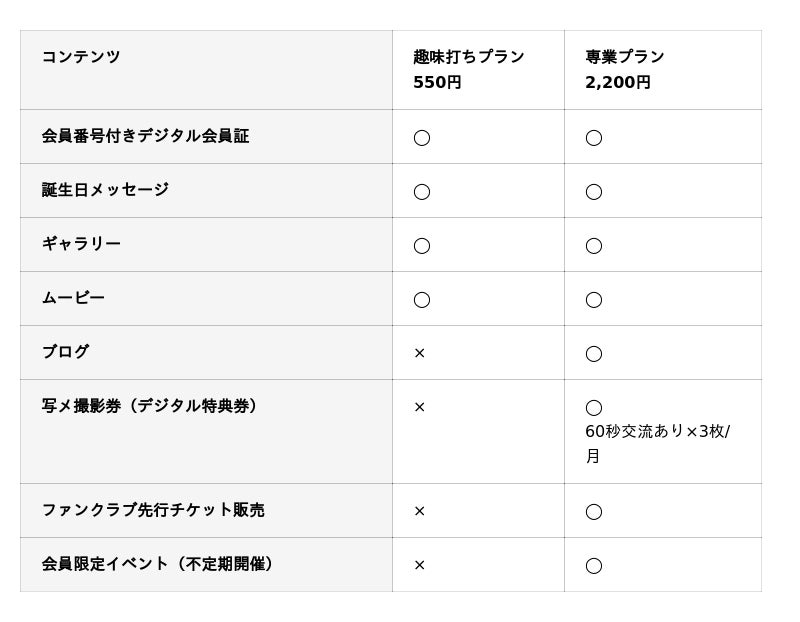
Task: Click circle for ファンクラブ先行チケット in 専業プラン column
Action: point(594,511)
